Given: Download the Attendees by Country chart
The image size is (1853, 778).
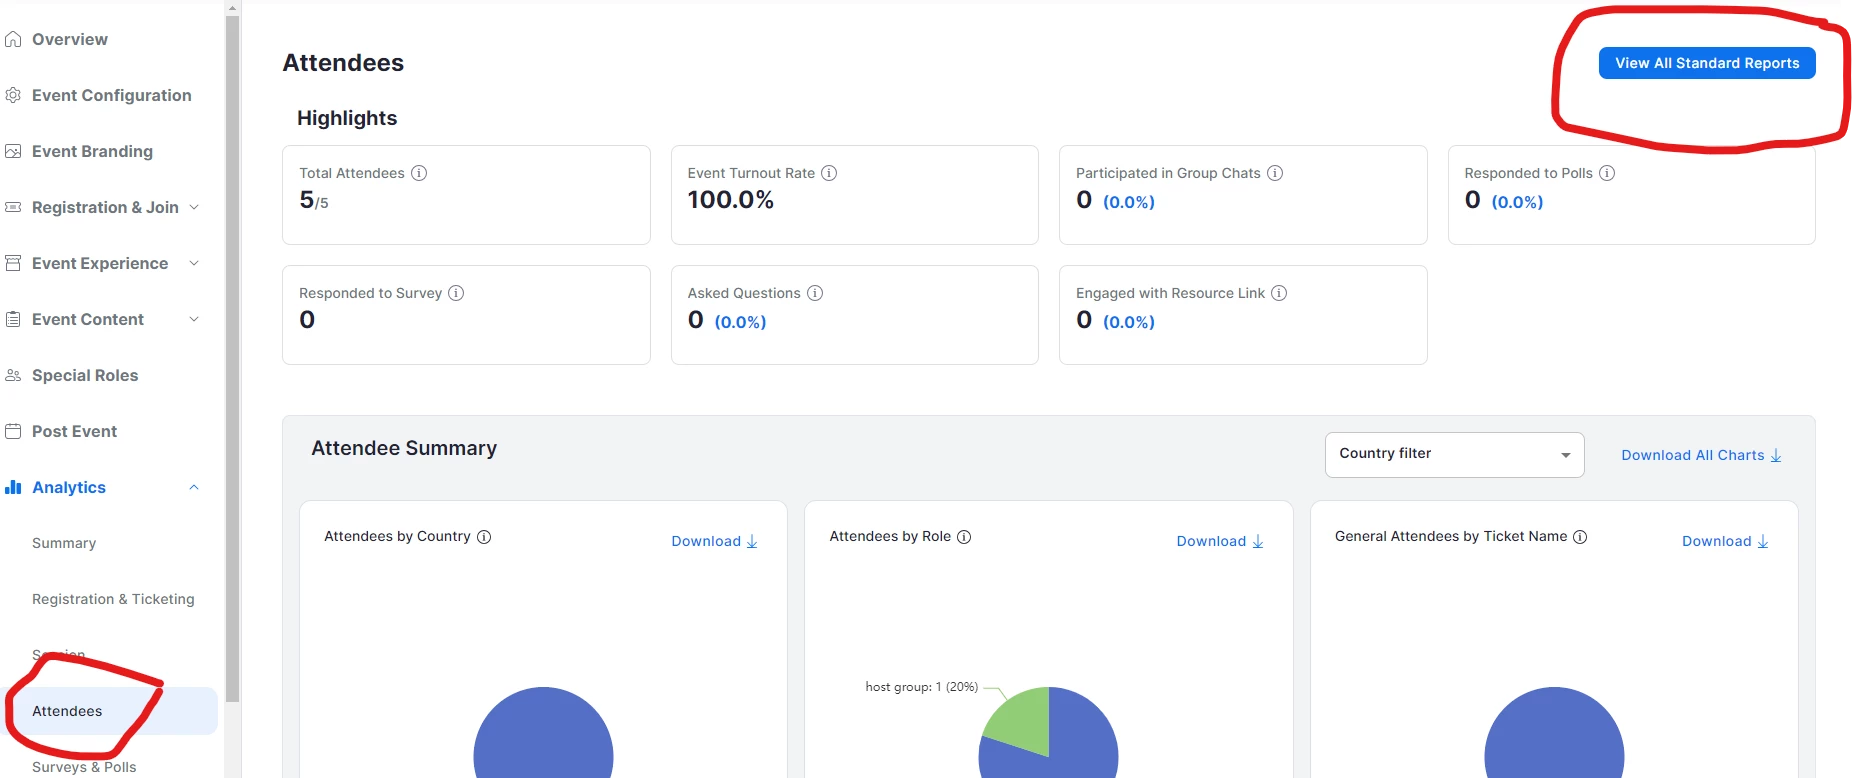Looking at the screenshot, I should pyautogui.click(x=715, y=541).
